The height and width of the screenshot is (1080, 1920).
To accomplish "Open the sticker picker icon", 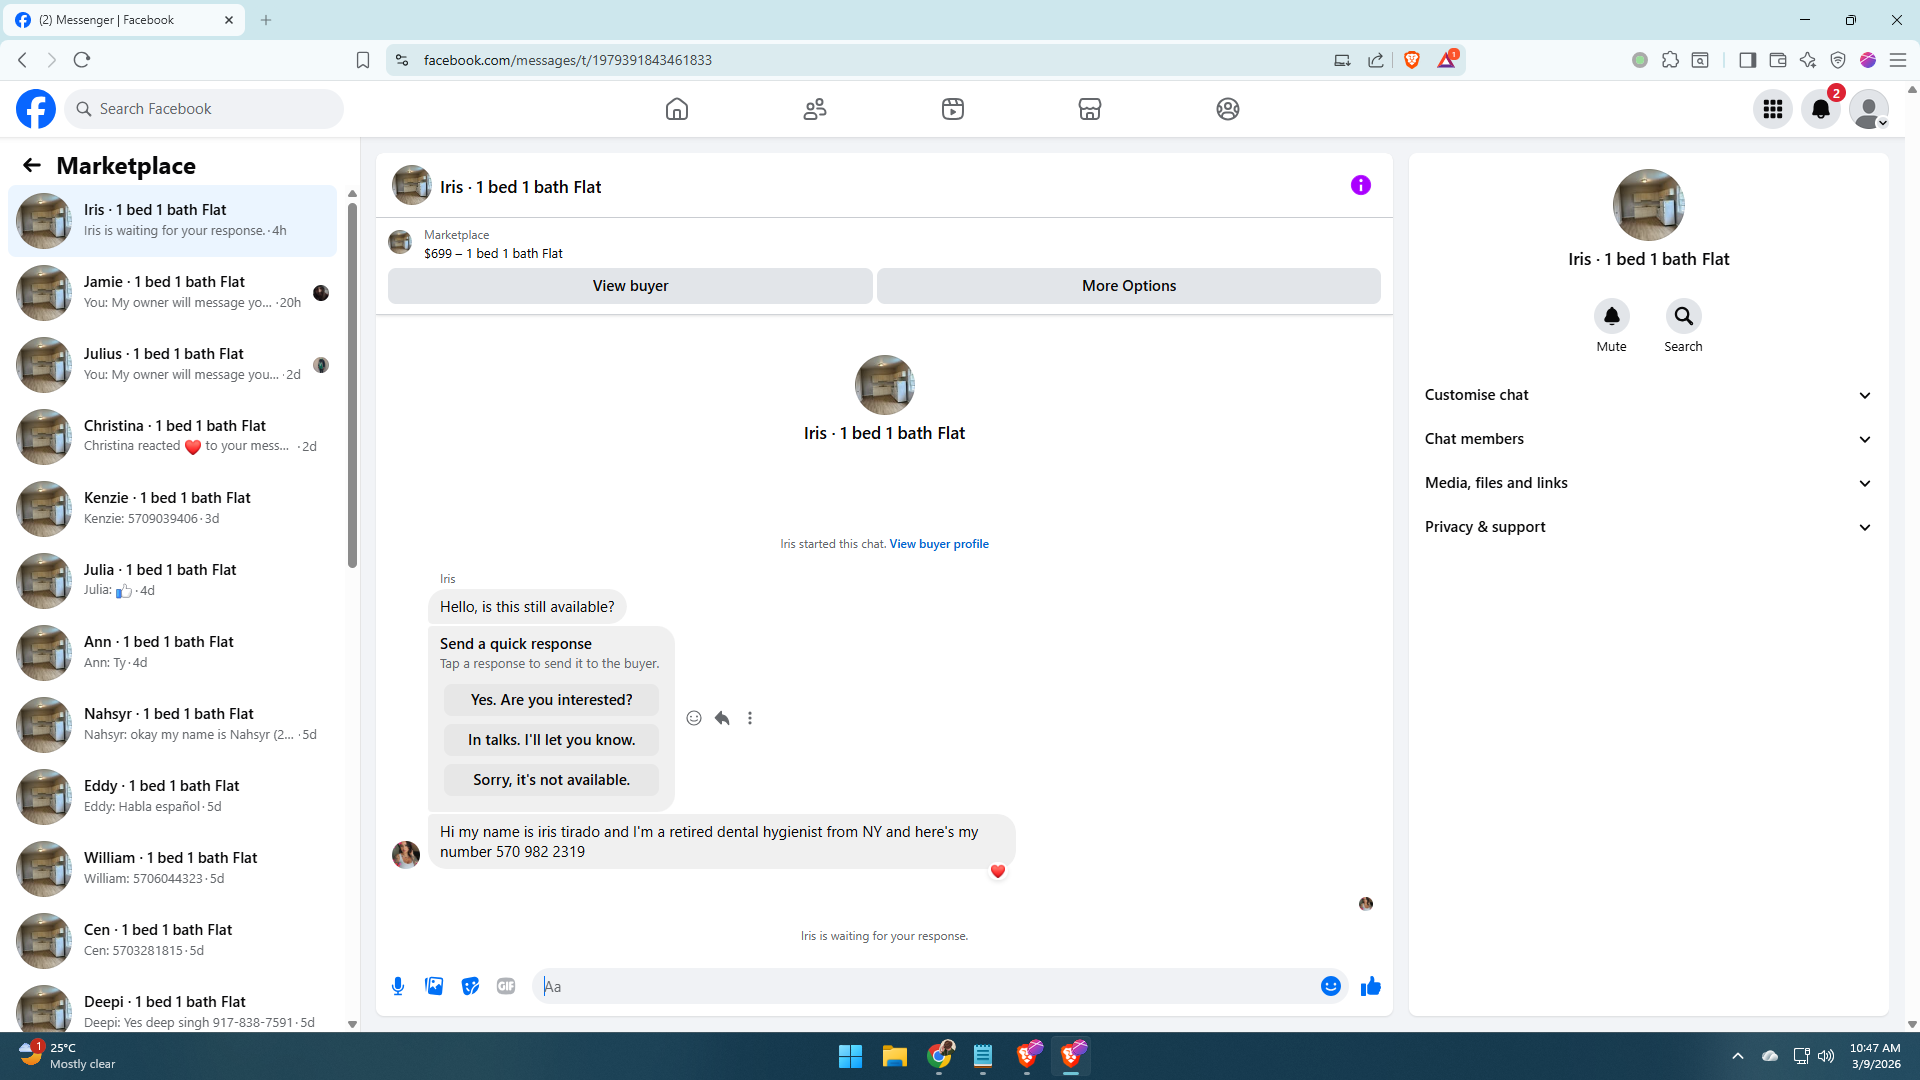I will point(470,986).
